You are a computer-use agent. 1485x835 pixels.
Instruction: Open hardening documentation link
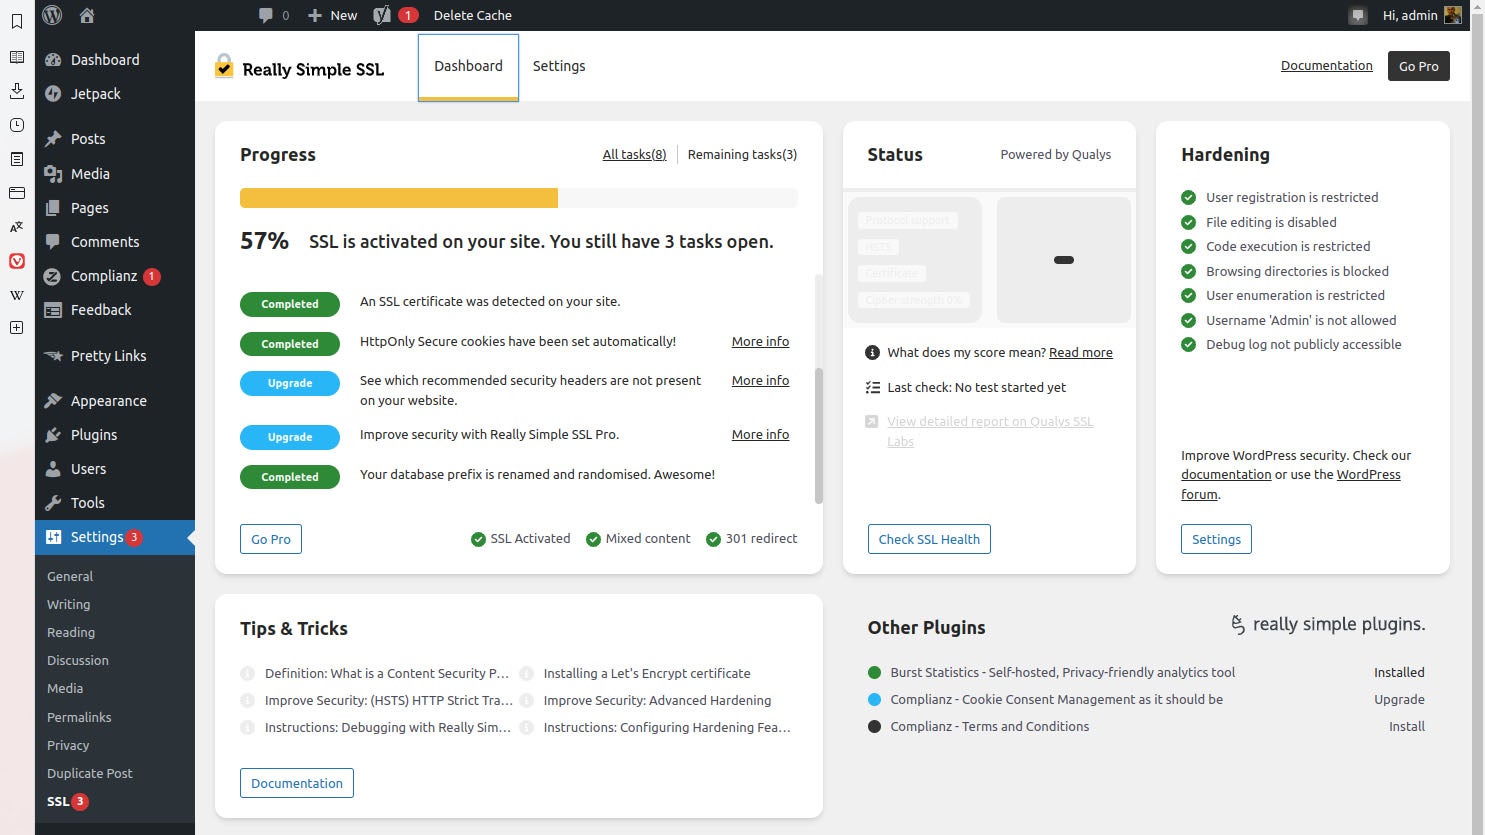click(x=1226, y=474)
